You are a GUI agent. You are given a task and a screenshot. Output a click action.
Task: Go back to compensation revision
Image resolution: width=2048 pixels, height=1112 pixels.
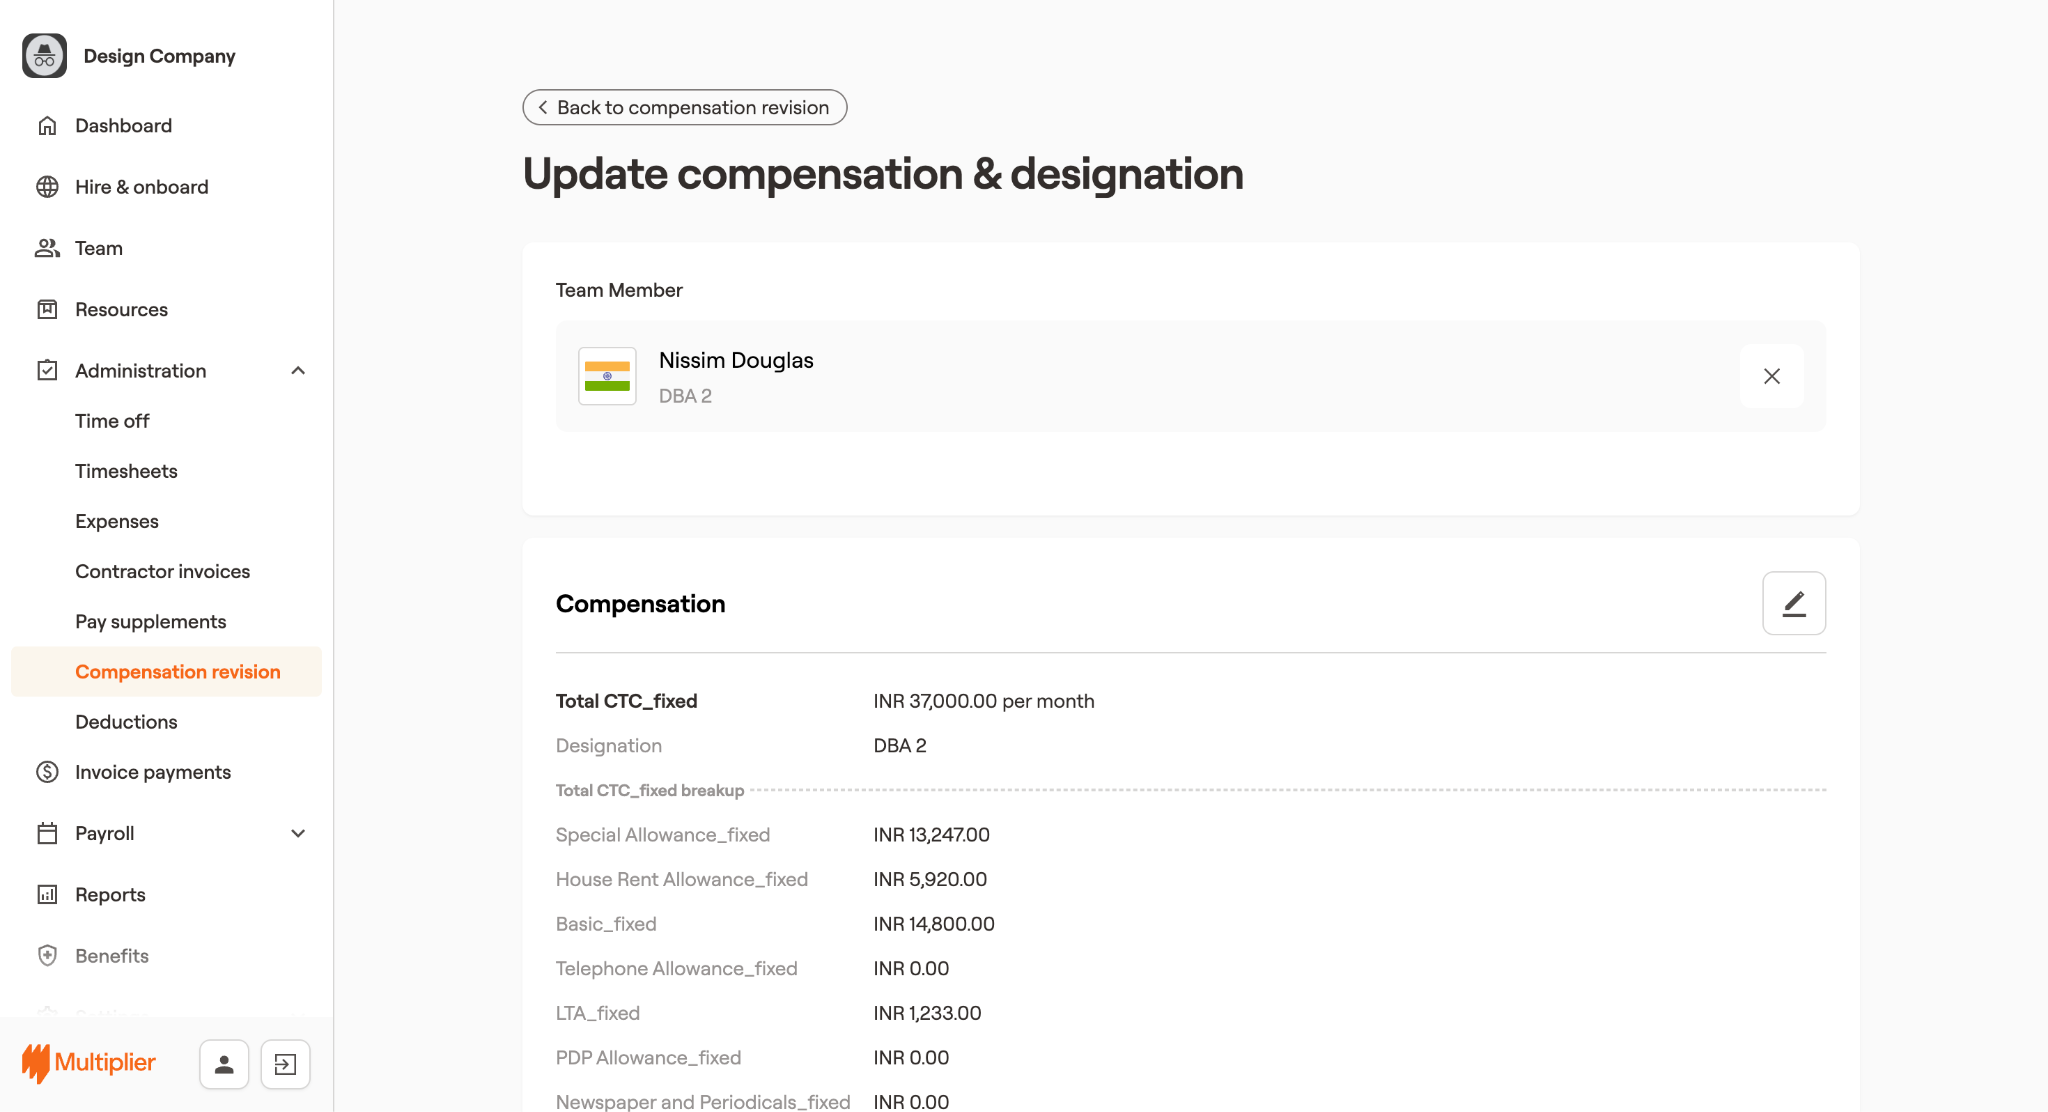coord(684,107)
